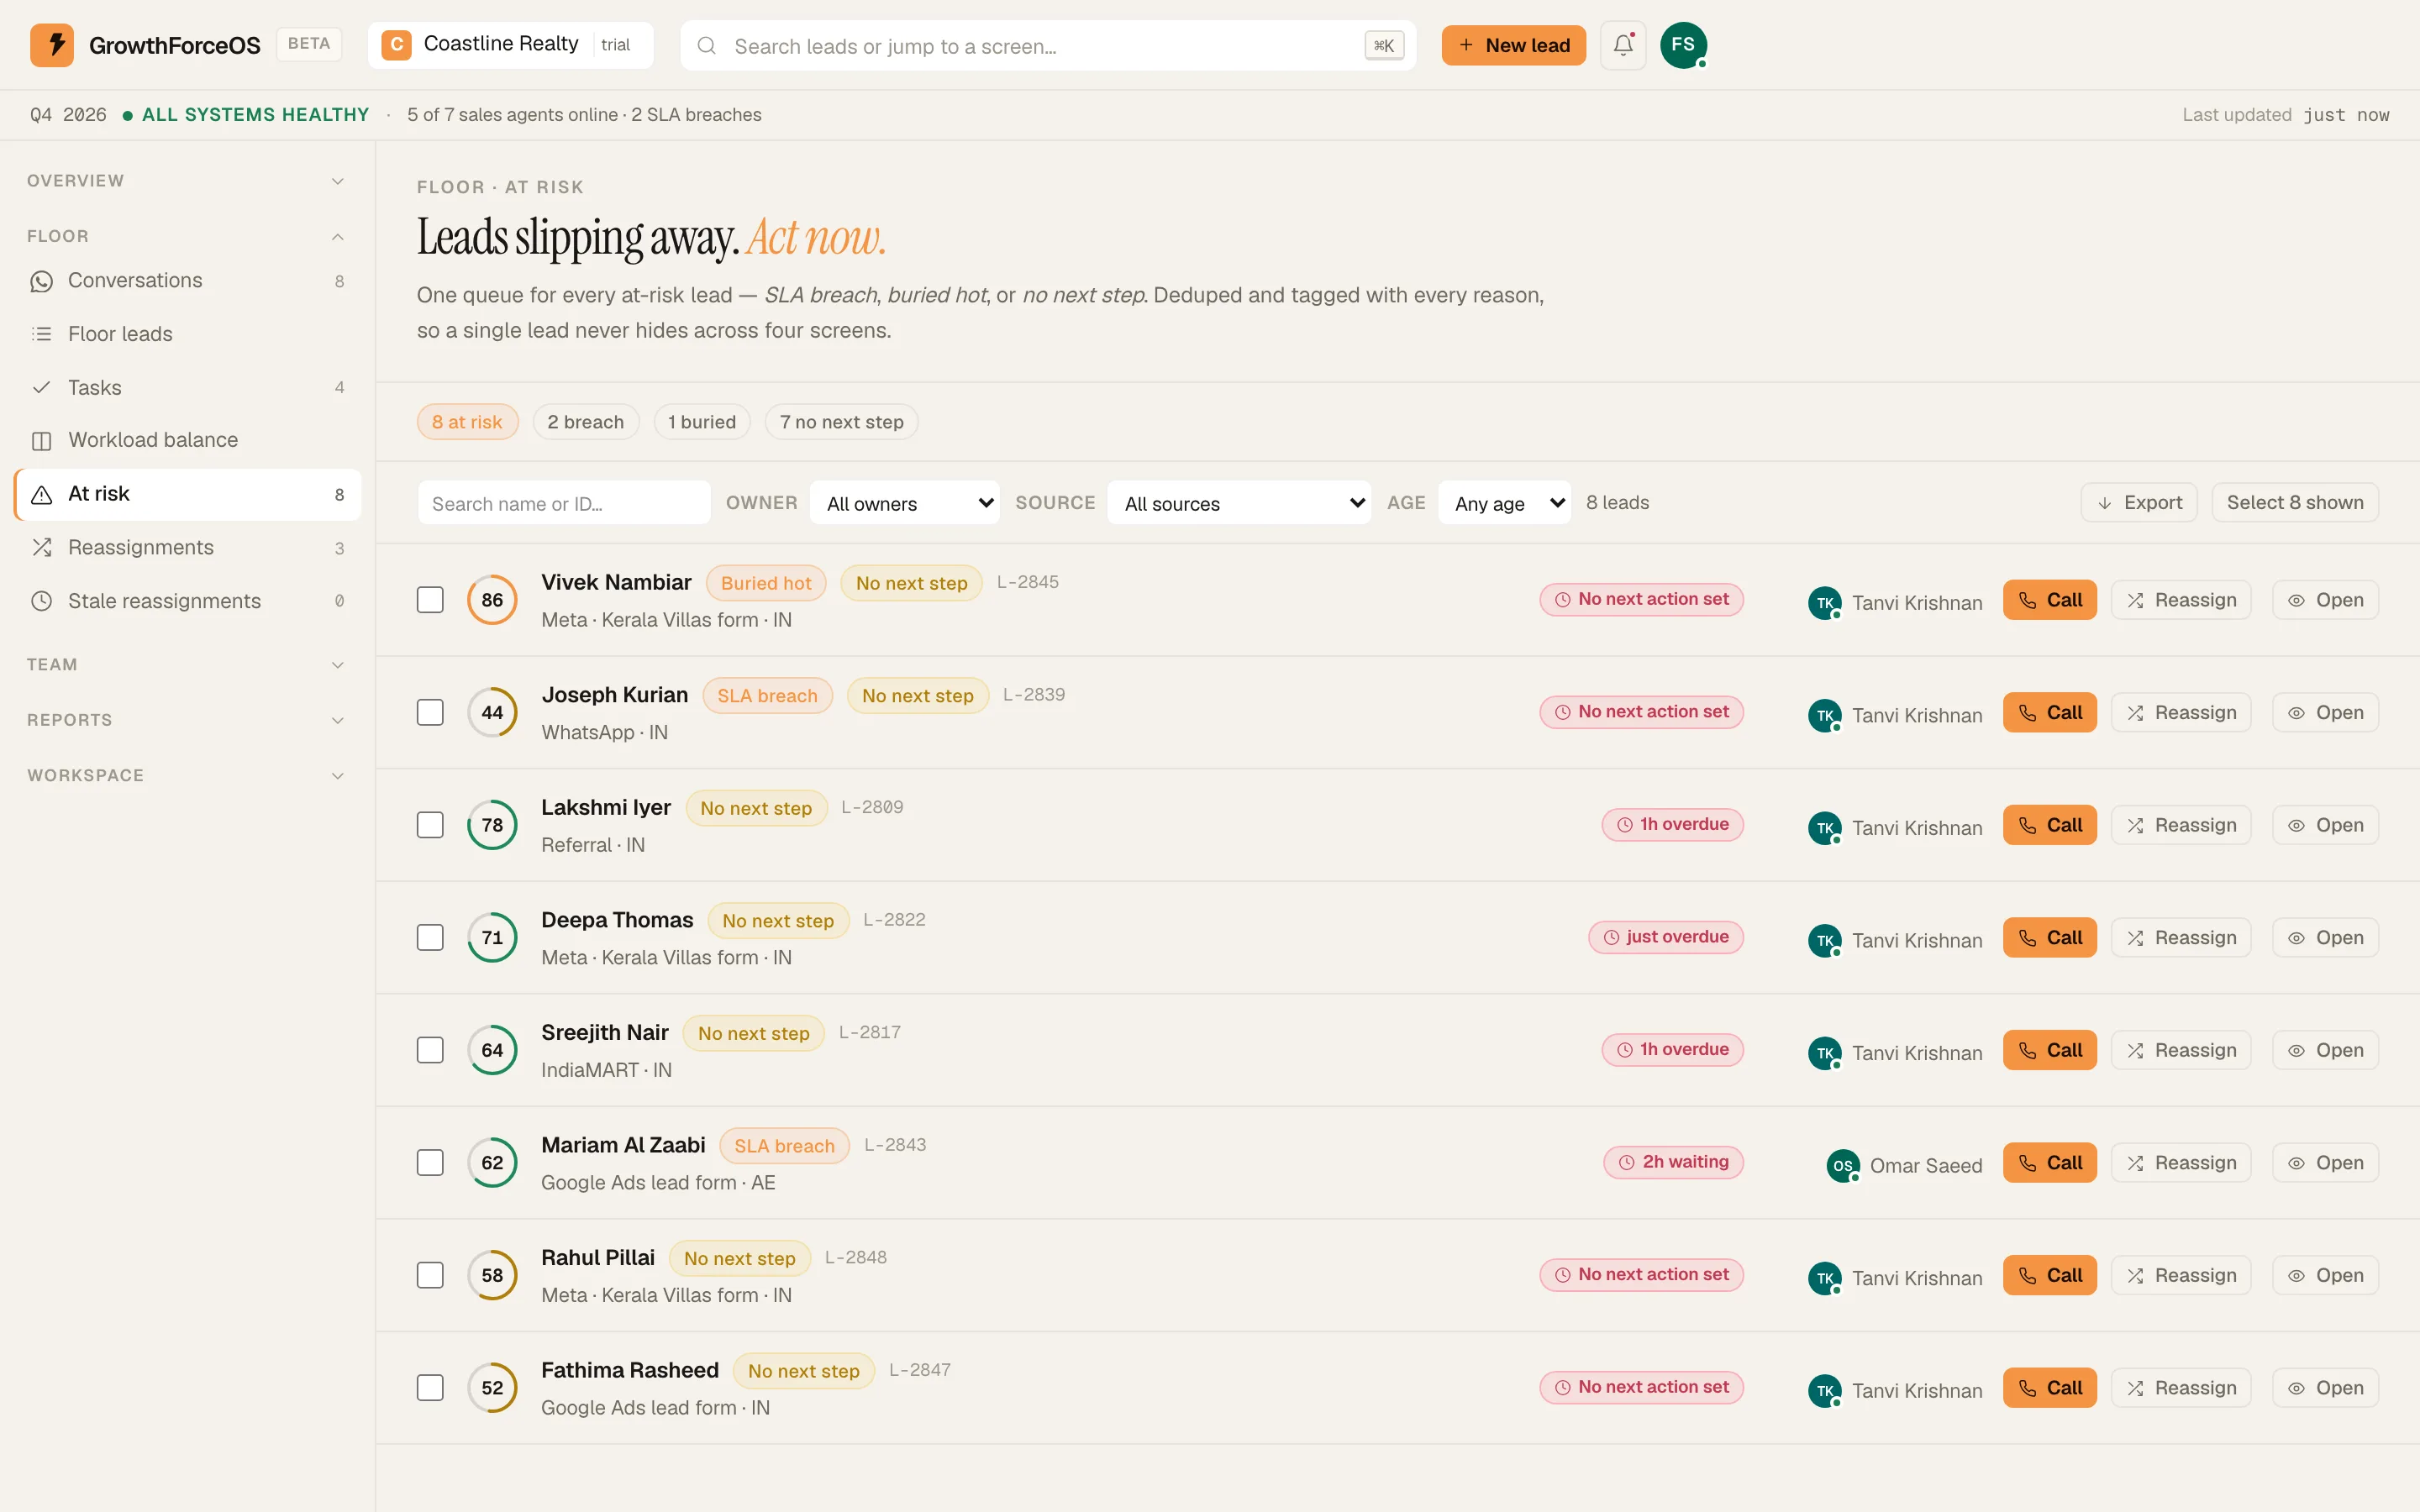Screen dimensions: 2420x1512
Task: Select the Lakshmi Iyer row checkbox
Action: pyautogui.click(x=430, y=825)
